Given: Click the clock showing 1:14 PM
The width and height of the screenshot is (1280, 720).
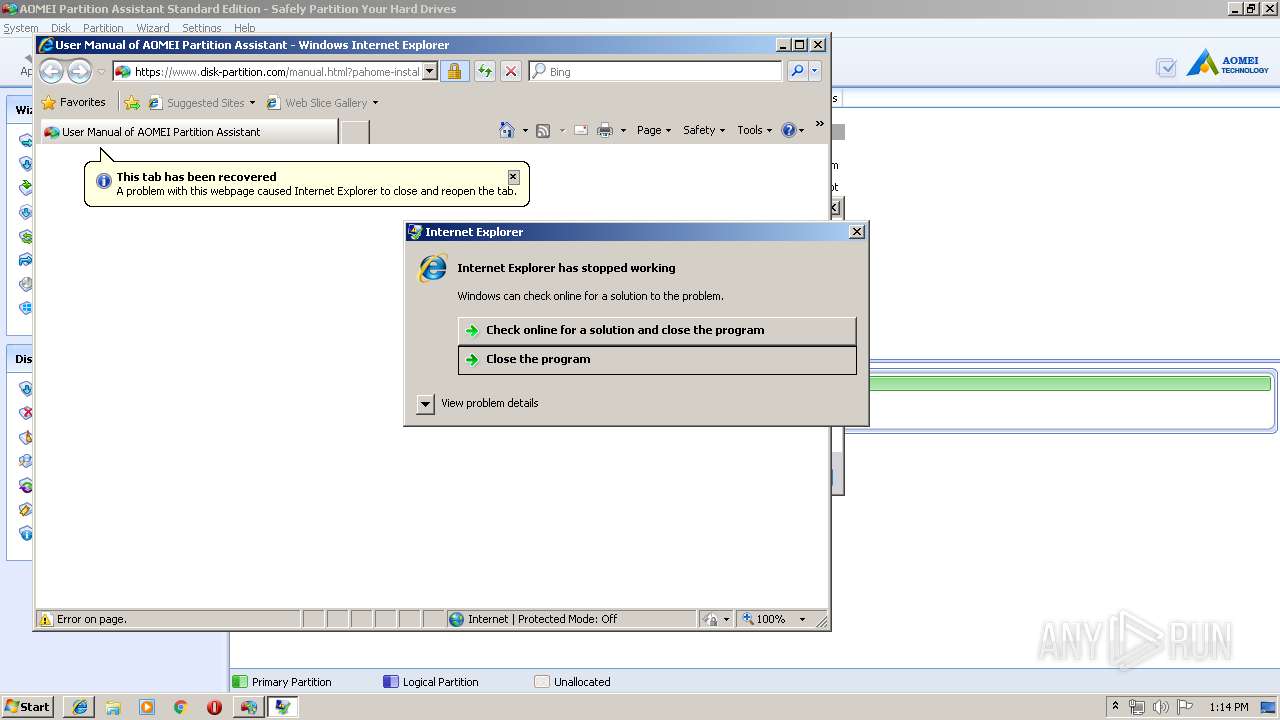Looking at the screenshot, I should click(1228, 707).
